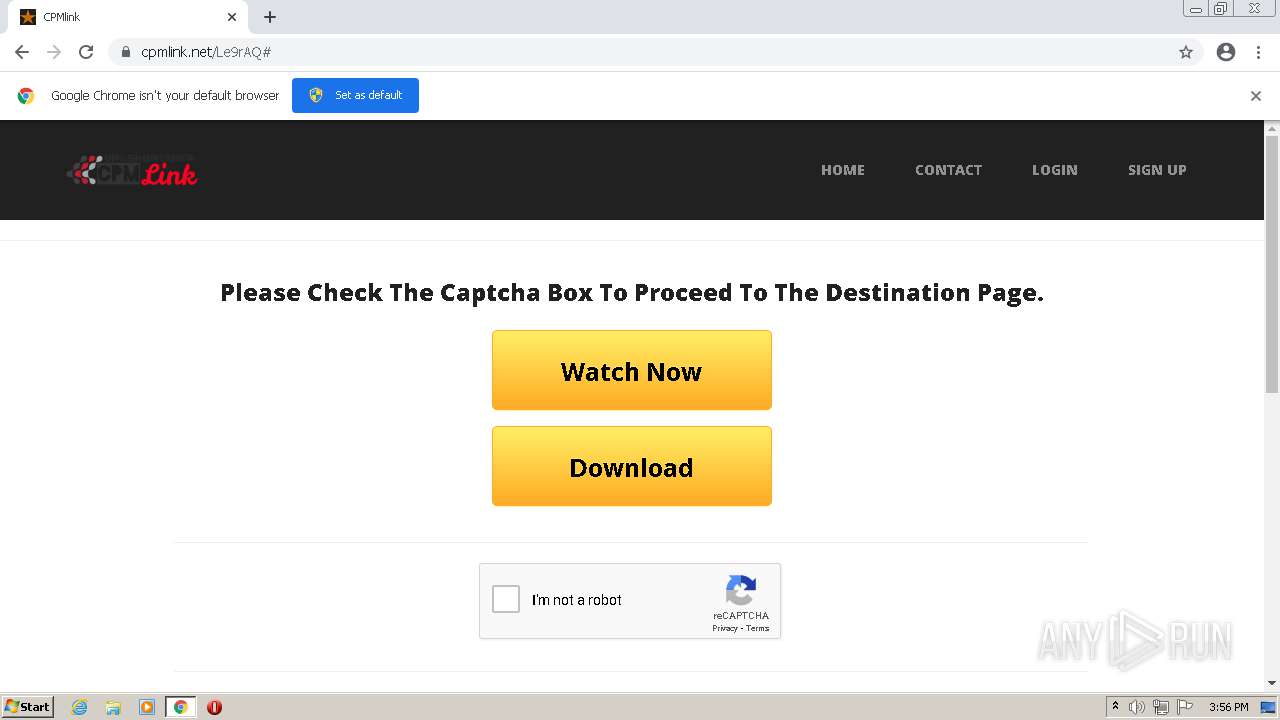Open the Chrome profile avatar icon

[1226, 52]
